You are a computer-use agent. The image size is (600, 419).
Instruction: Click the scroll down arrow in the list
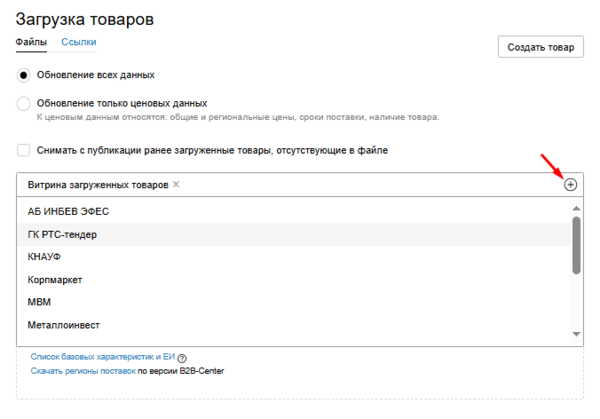[576, 334]
